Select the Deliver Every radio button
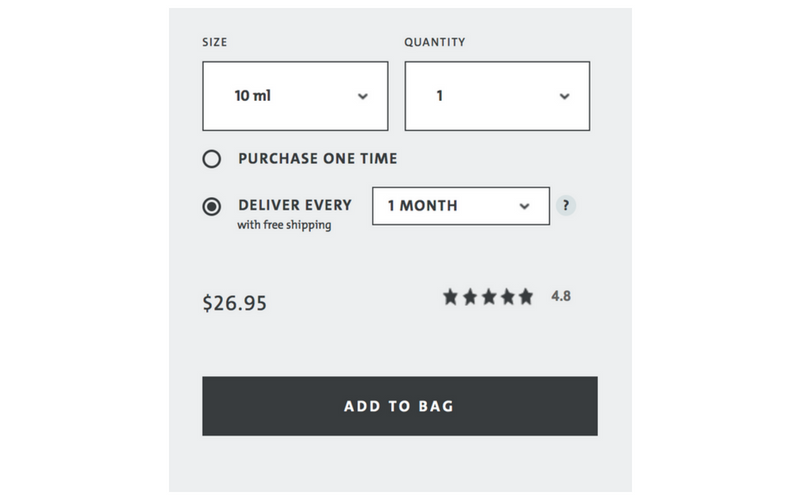800x500 pixels. (x=212, y=207)
